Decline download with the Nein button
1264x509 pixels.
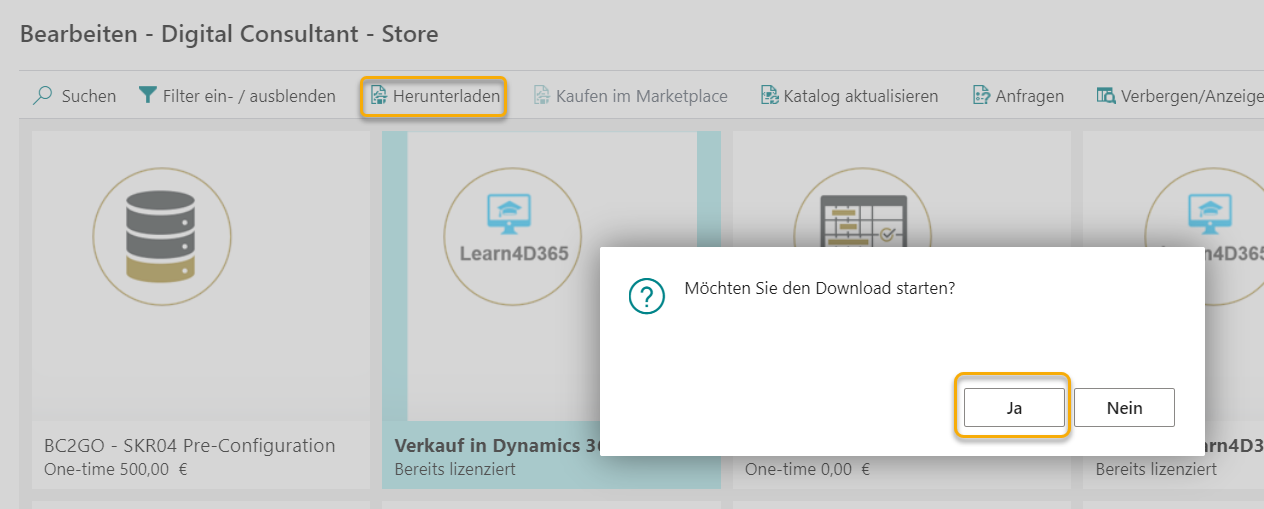point(1124,408)
